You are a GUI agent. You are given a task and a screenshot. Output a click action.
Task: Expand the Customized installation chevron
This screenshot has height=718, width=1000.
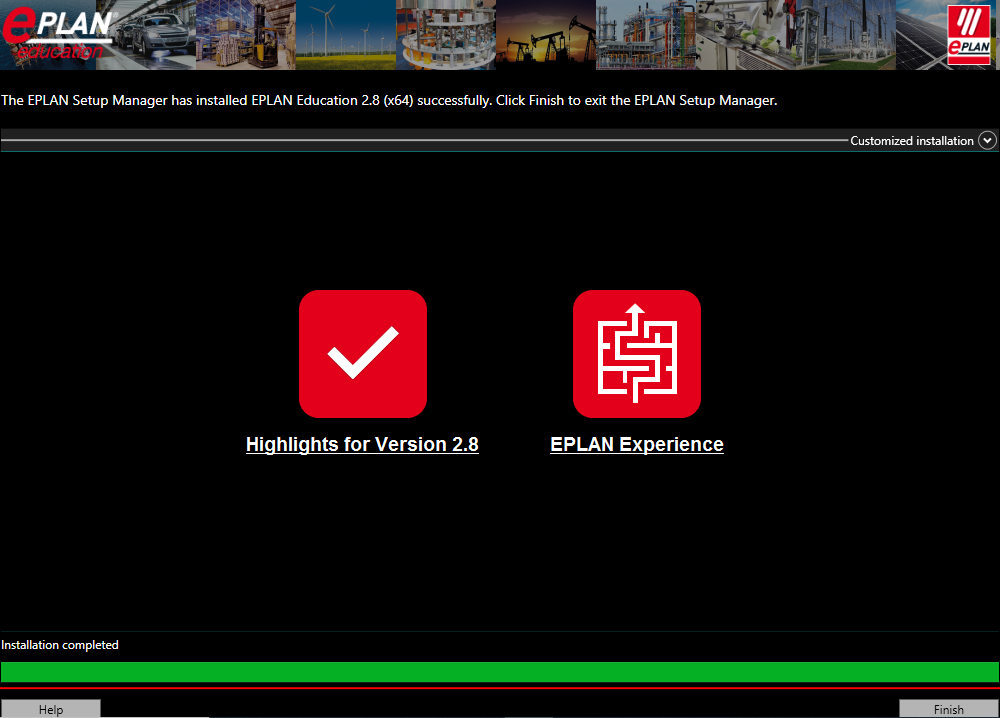[x=987, y=140]
